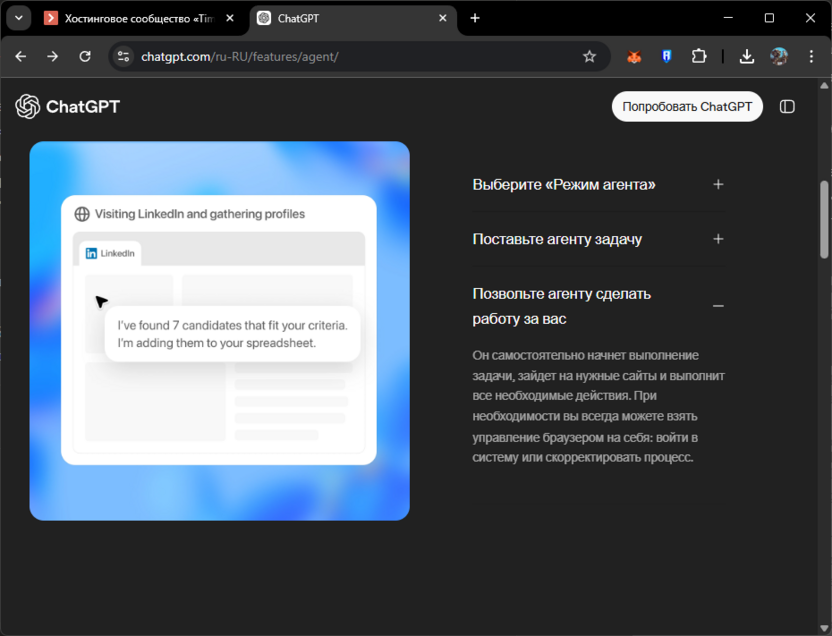Screen dimensions: 832x636
Task: Open the browser profile avatar
Action: [779, 56]
